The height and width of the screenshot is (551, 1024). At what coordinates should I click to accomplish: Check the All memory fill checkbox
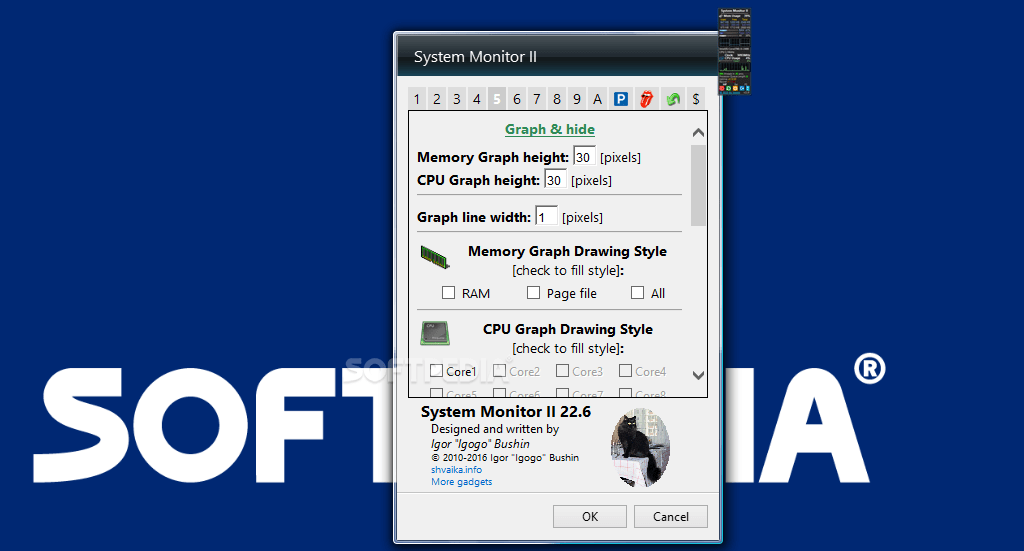click(637, 292)
